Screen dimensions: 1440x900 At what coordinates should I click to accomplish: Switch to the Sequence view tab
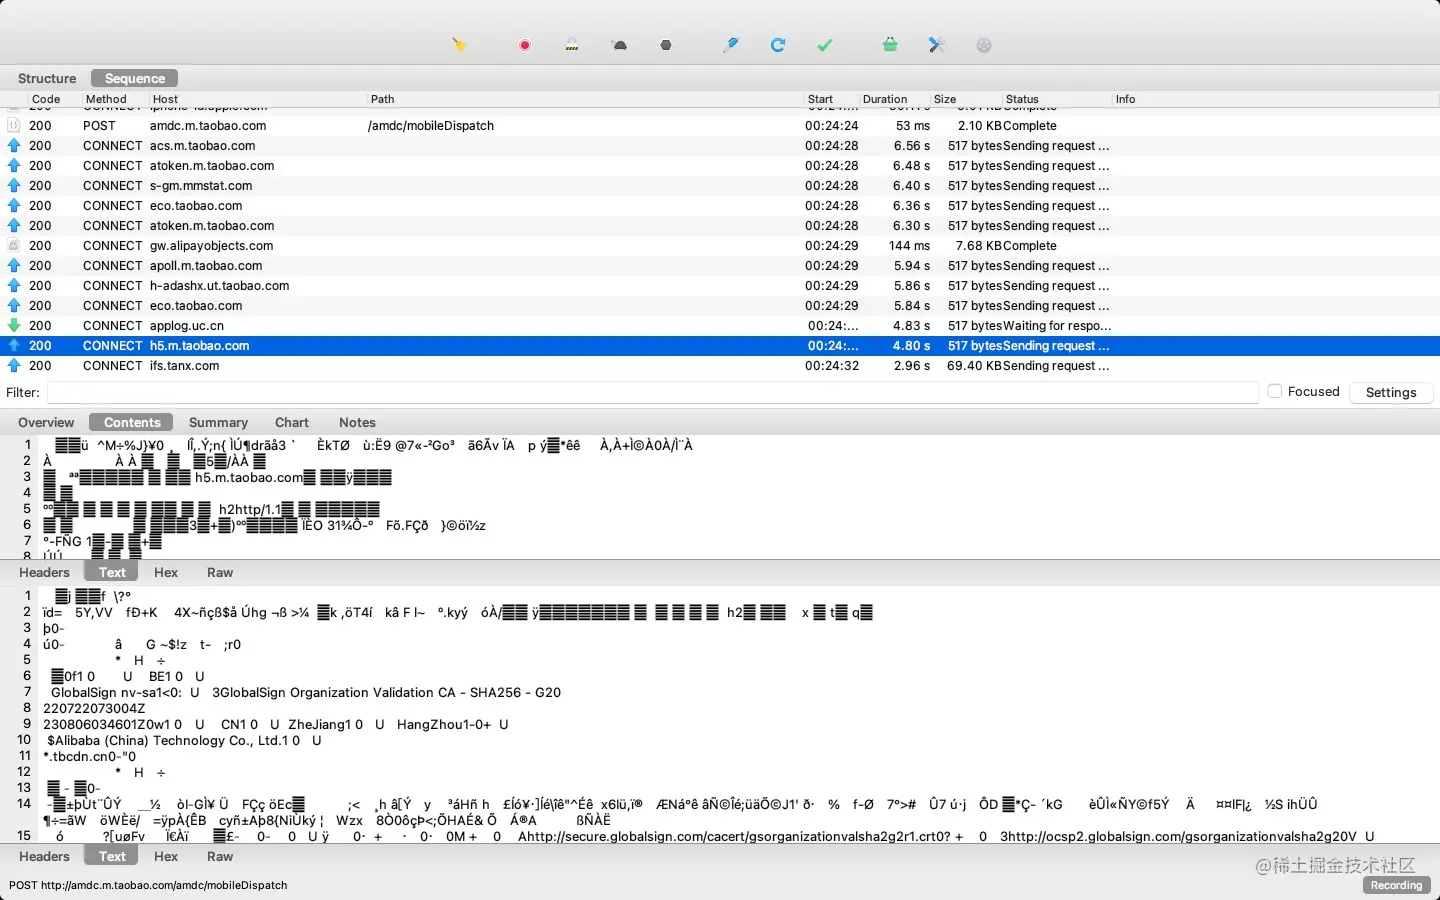[x=135, y=78]
